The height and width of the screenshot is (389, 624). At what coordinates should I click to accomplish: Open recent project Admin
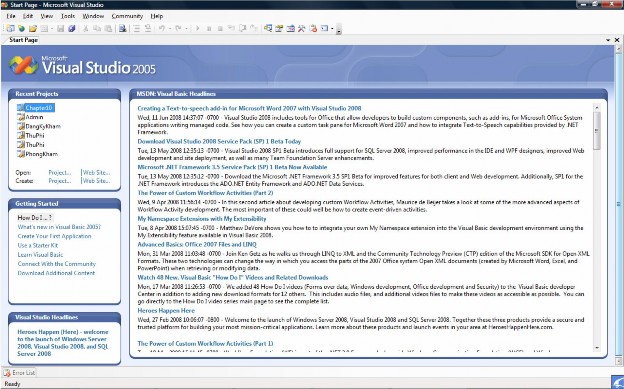tap(30, 117)
